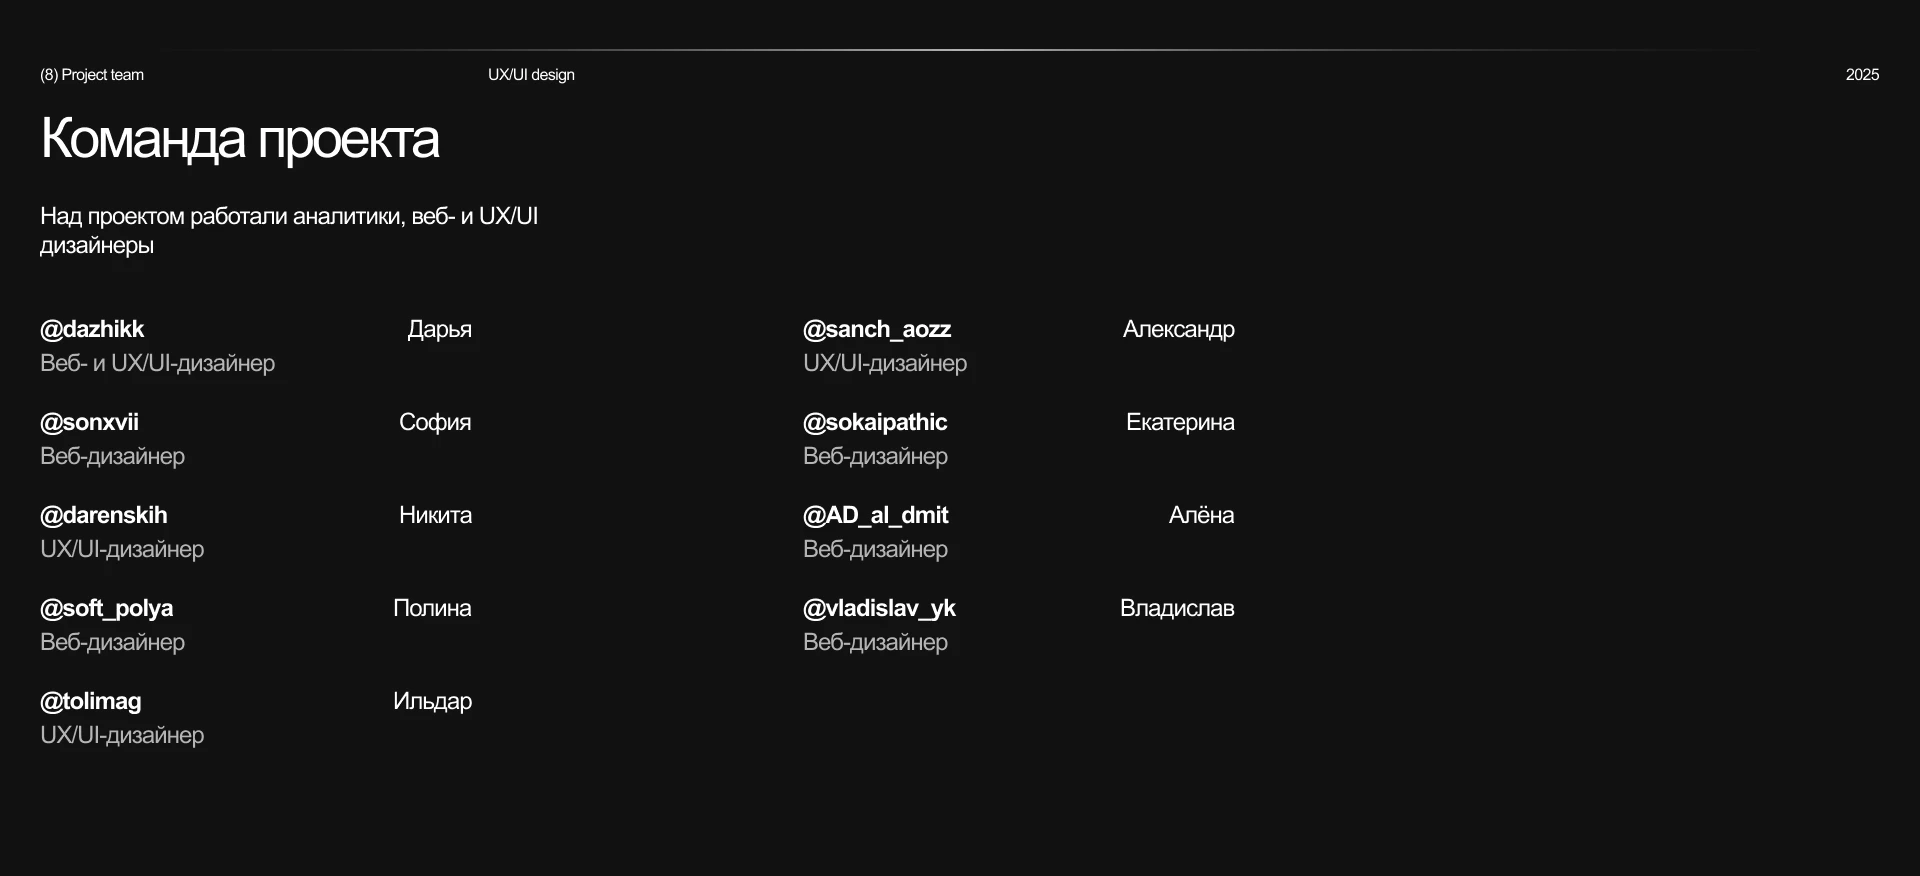1920x876 pixels.
Task: Select the (8) Project team label
Action: tap(92, 75)
